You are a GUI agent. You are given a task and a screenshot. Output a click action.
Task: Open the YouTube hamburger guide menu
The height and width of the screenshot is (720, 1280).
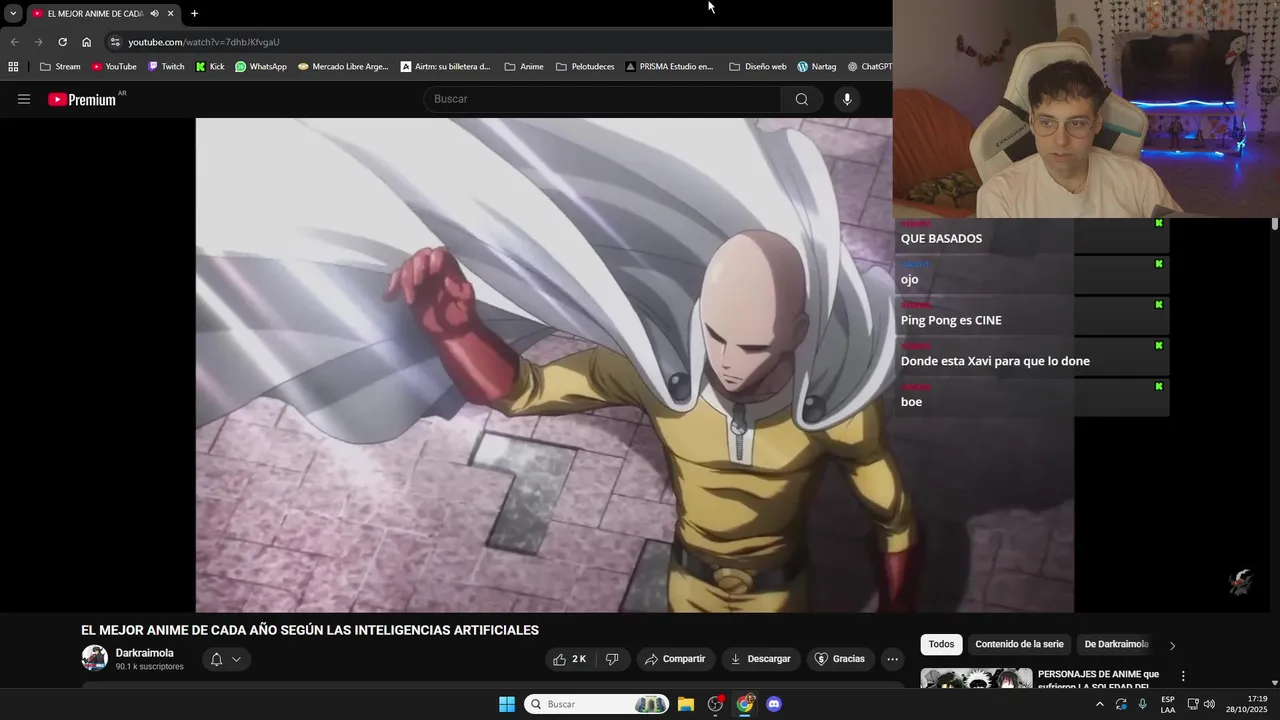(x=24, y=99)
